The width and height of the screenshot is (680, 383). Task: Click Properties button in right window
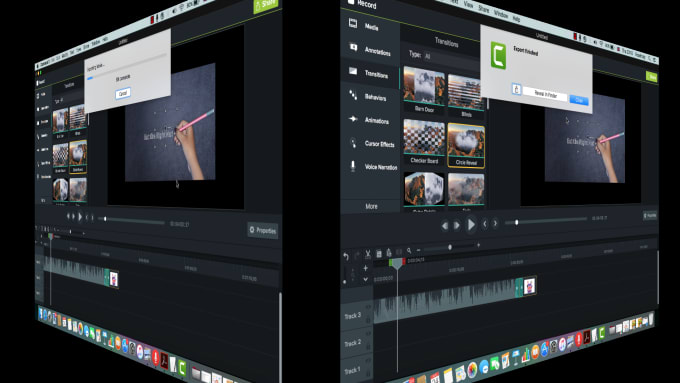pyautogui.click(x=650, y=215)
